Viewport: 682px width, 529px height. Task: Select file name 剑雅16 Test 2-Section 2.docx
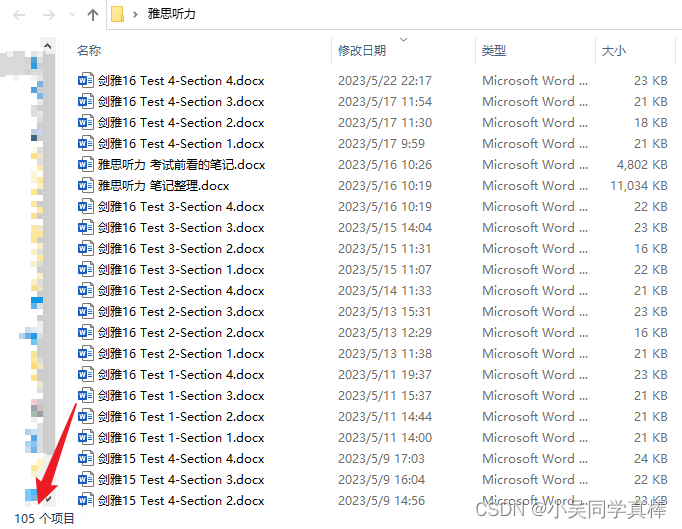(x=181, y=332)
